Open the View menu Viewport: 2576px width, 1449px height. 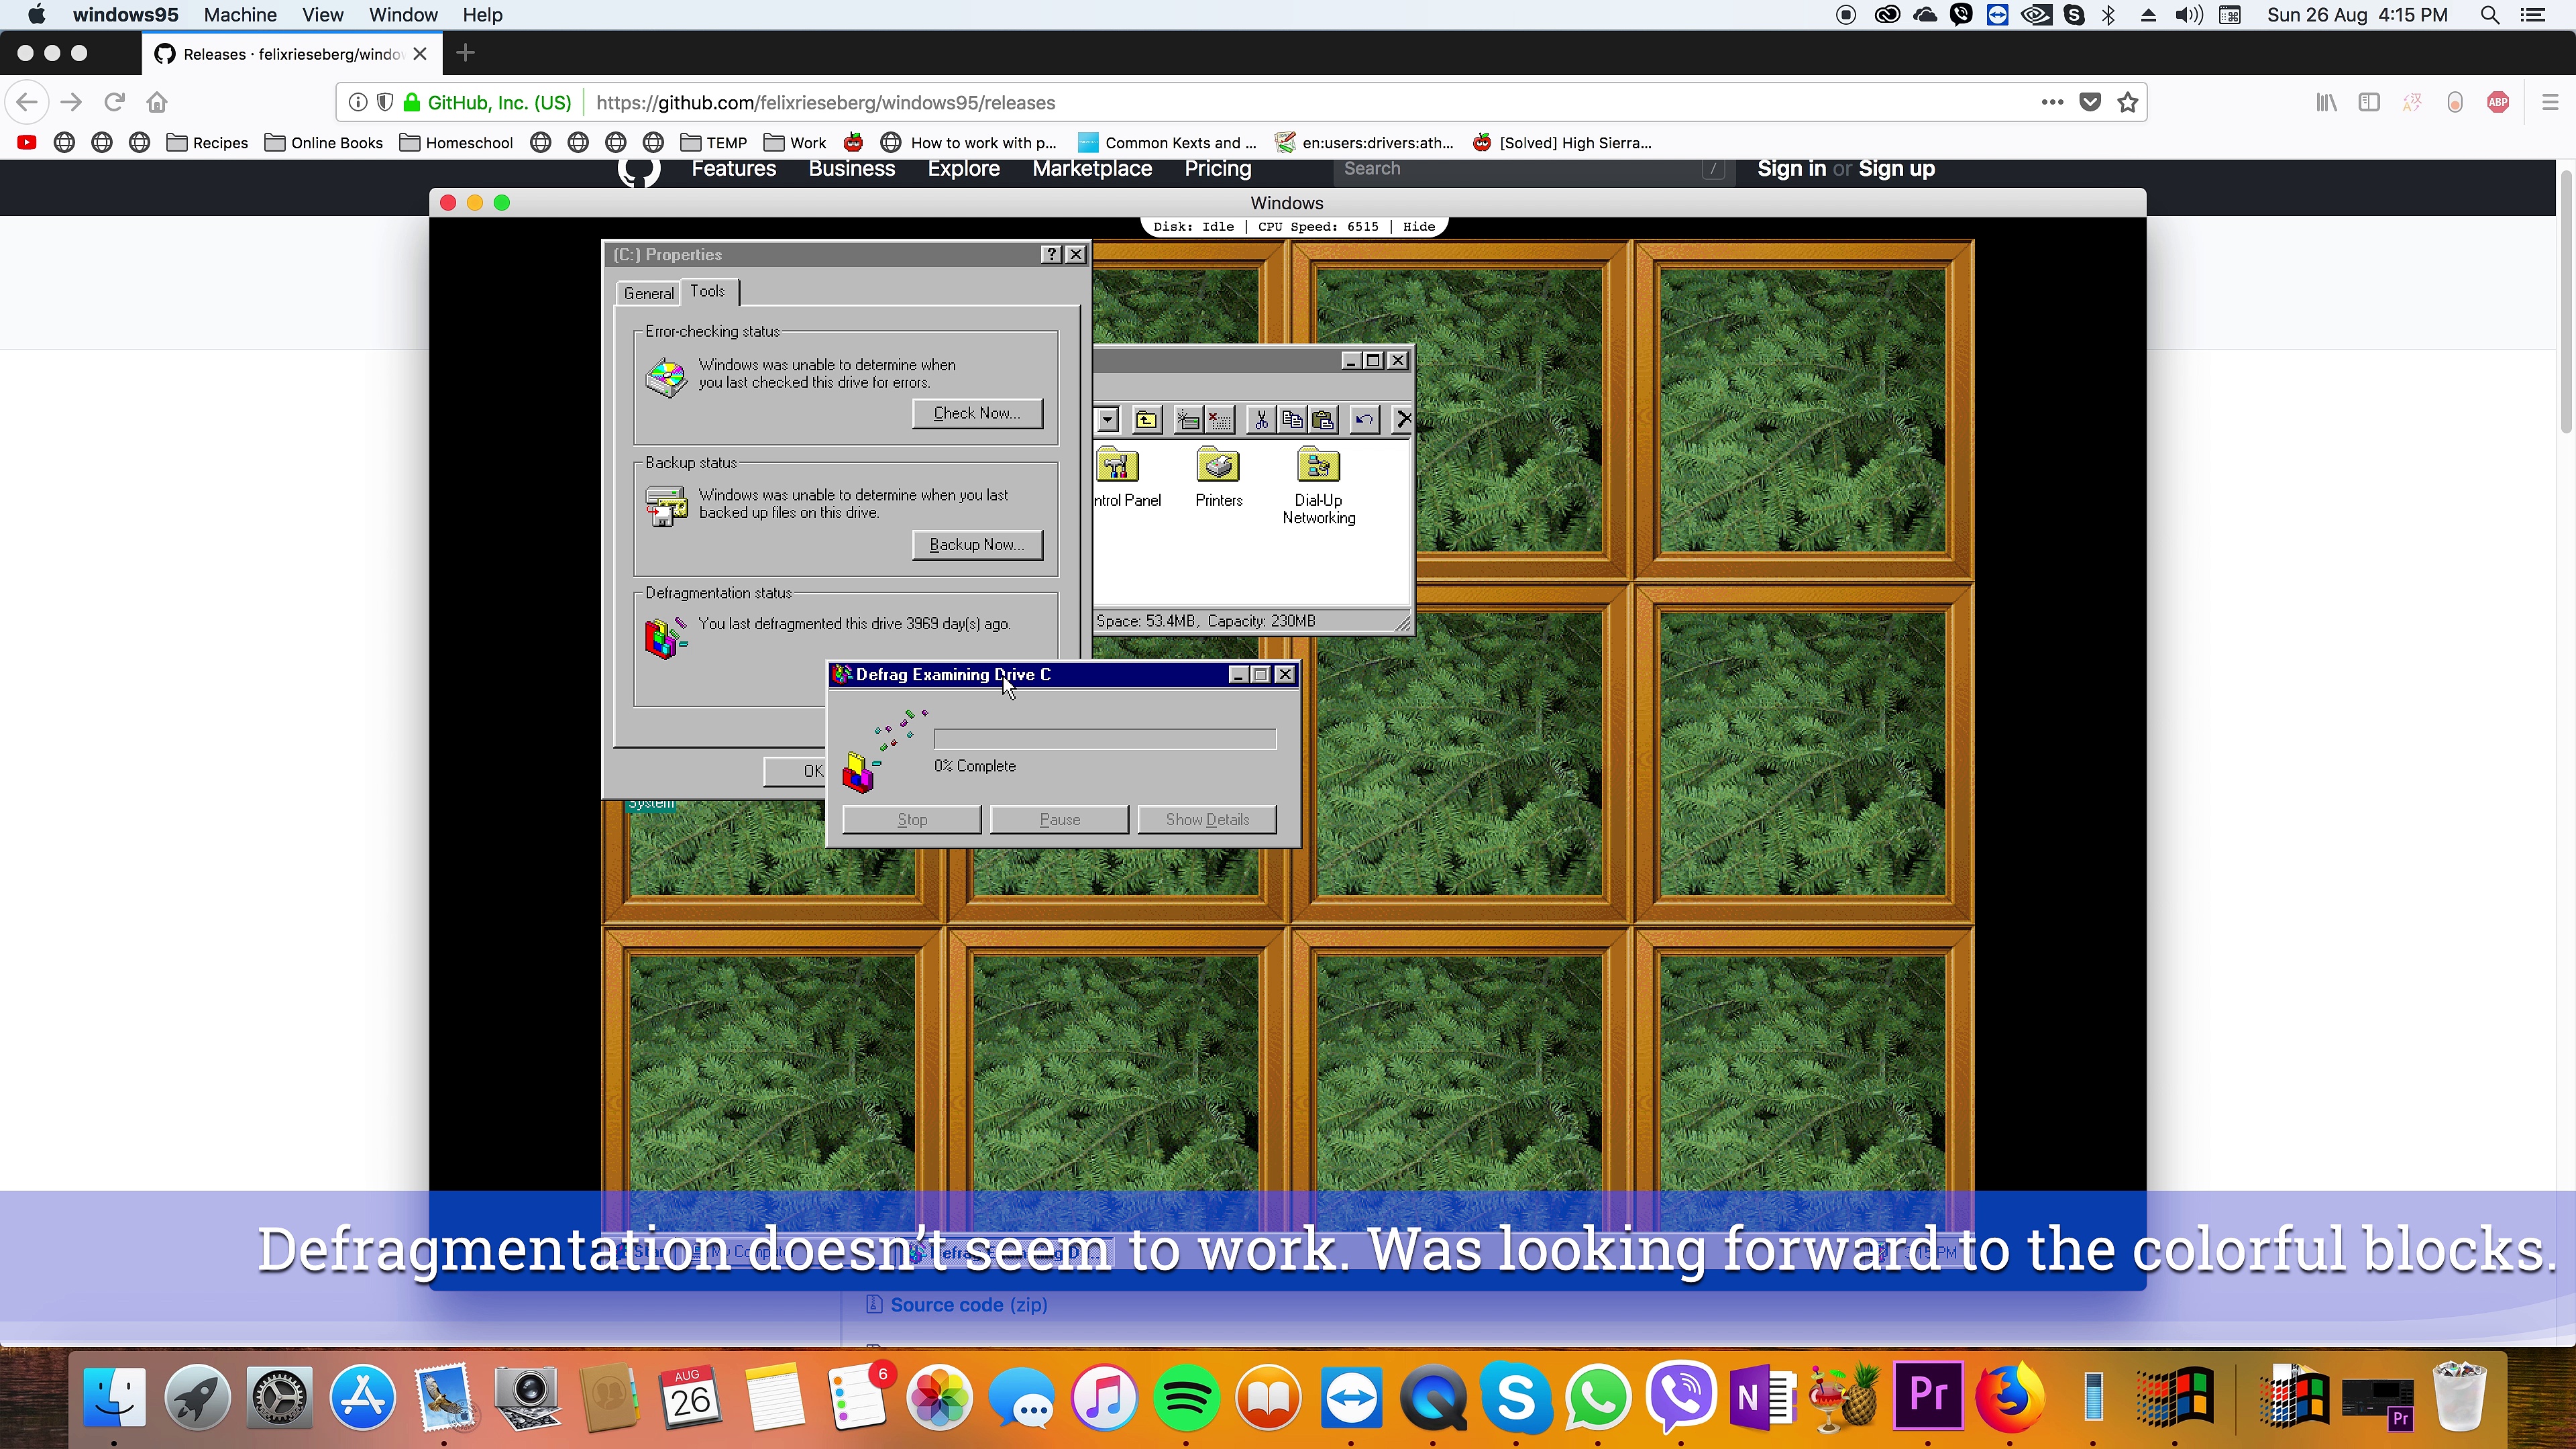(322, 15)
